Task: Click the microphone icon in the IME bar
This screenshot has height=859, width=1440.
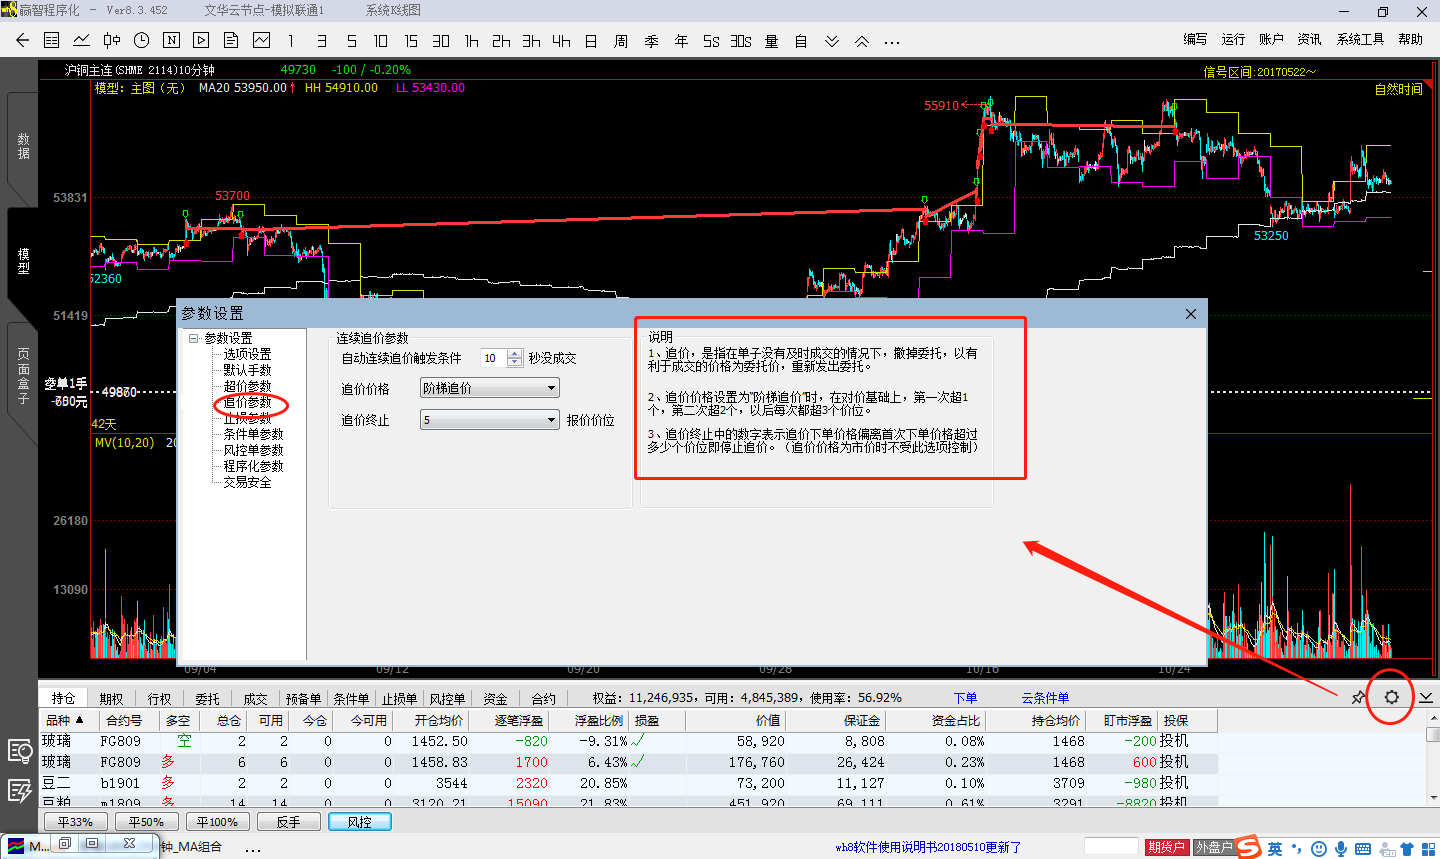Action: pos(1341,849)
